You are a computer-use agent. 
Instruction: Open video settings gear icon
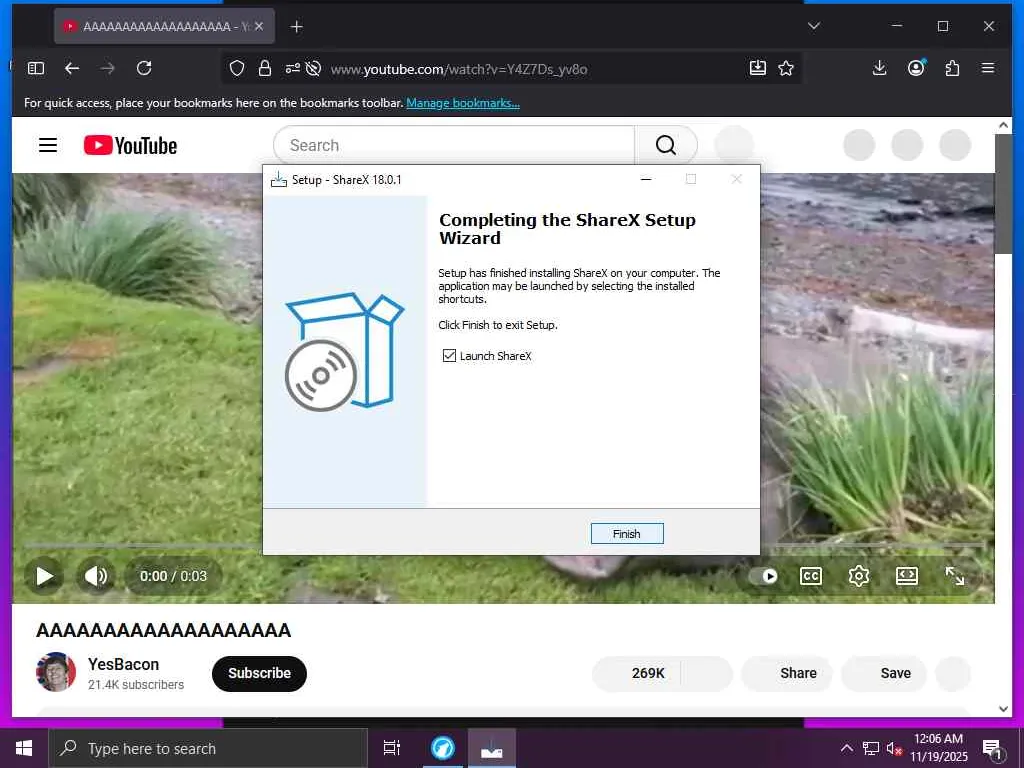(x=859, y=576)
